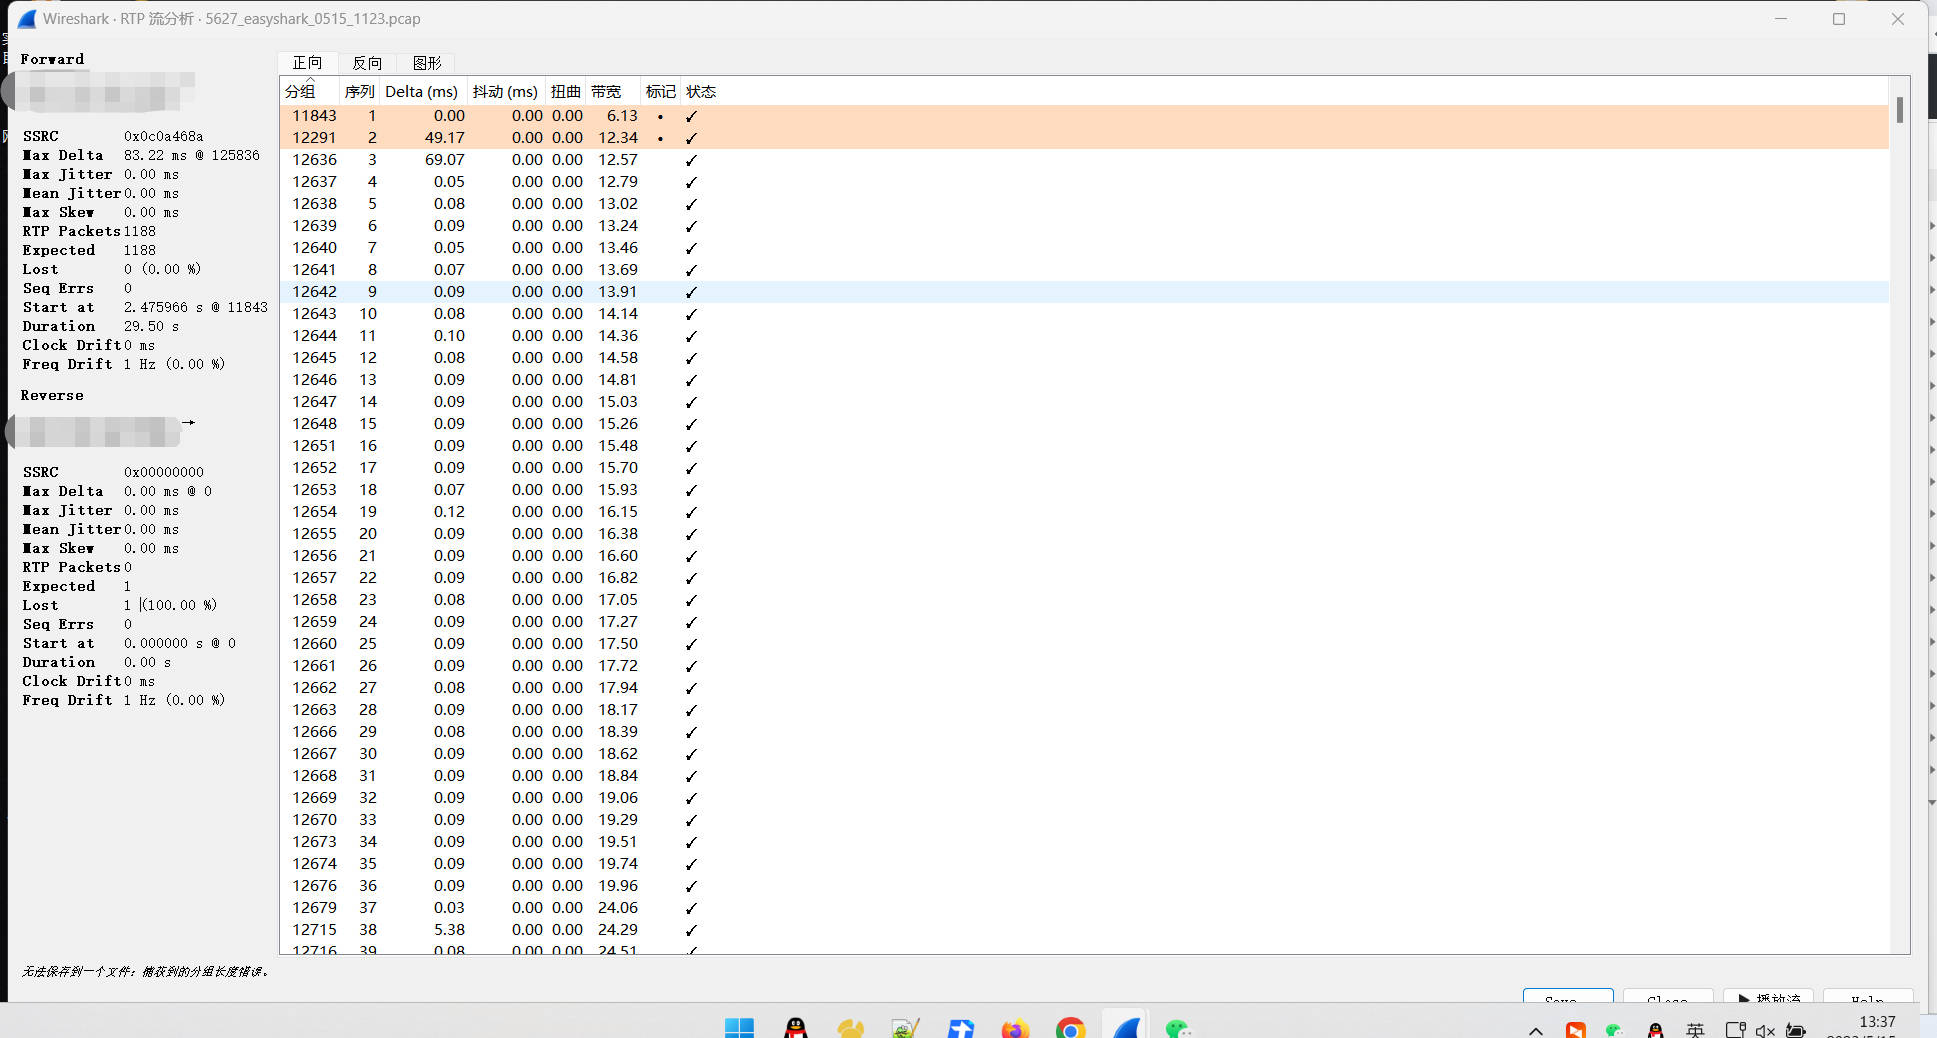Viewport: 1937px width, 1038px height.
Task: Click Forward SSRC value 0x0c0a468a
Action: 163,136
